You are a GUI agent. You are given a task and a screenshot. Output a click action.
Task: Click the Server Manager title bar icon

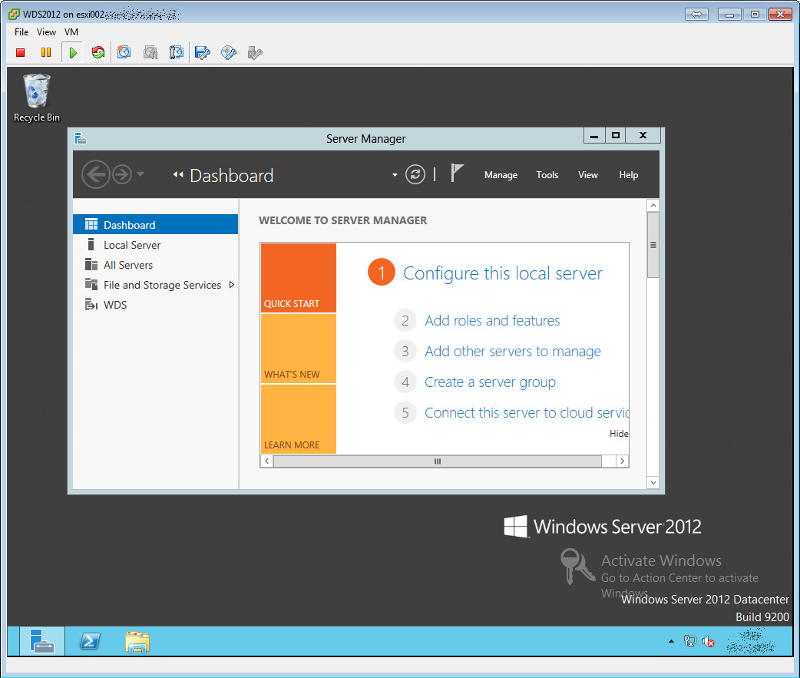[x=81, y=139]
